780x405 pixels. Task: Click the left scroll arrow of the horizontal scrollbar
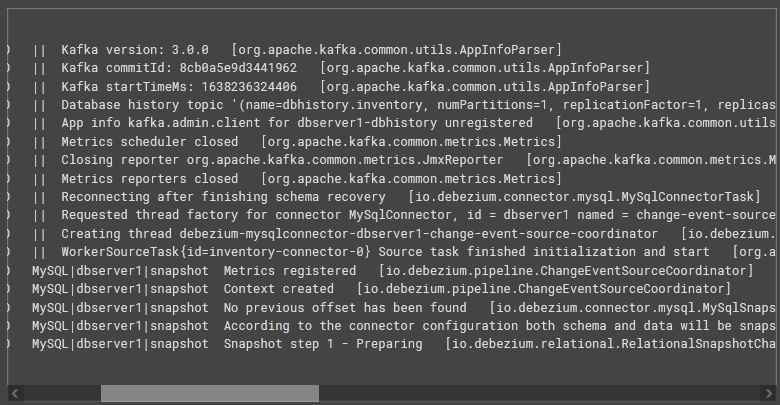click(15, 394)
